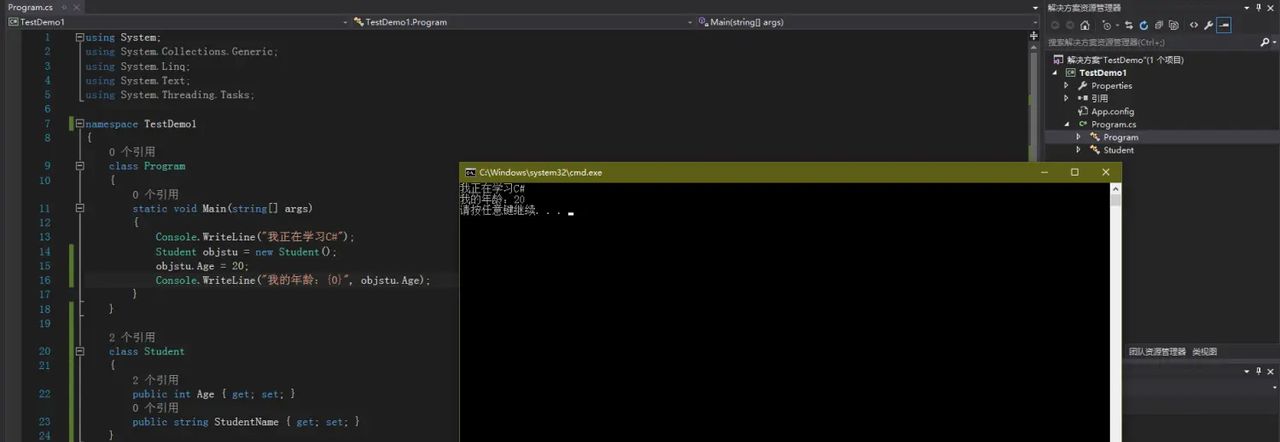The image size is (1280, 442).
Task: Click '0 个引用' above class Program
Action: [x=132, y=152]
